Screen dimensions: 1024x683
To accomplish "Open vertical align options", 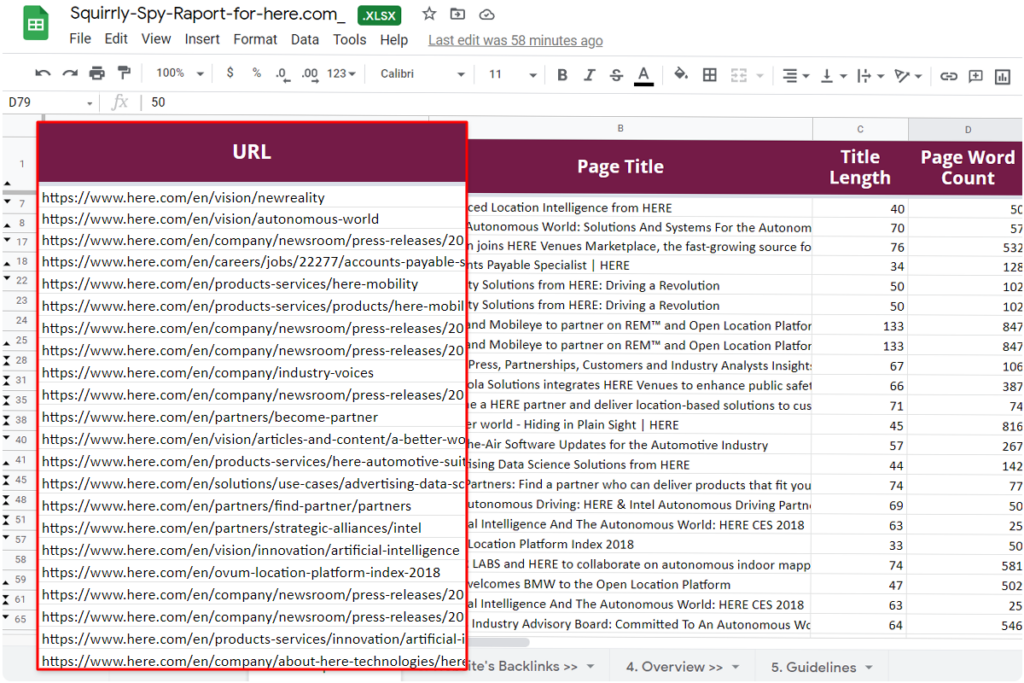I will click(833, 76).
